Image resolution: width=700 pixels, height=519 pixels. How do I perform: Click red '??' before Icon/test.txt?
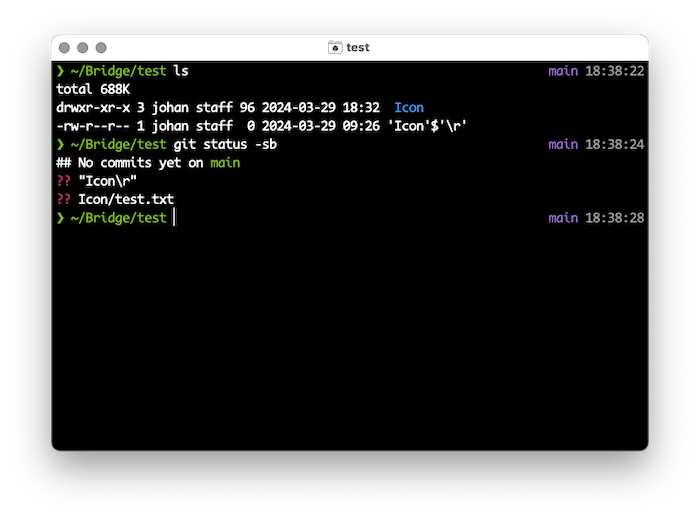tap(63, 199)
